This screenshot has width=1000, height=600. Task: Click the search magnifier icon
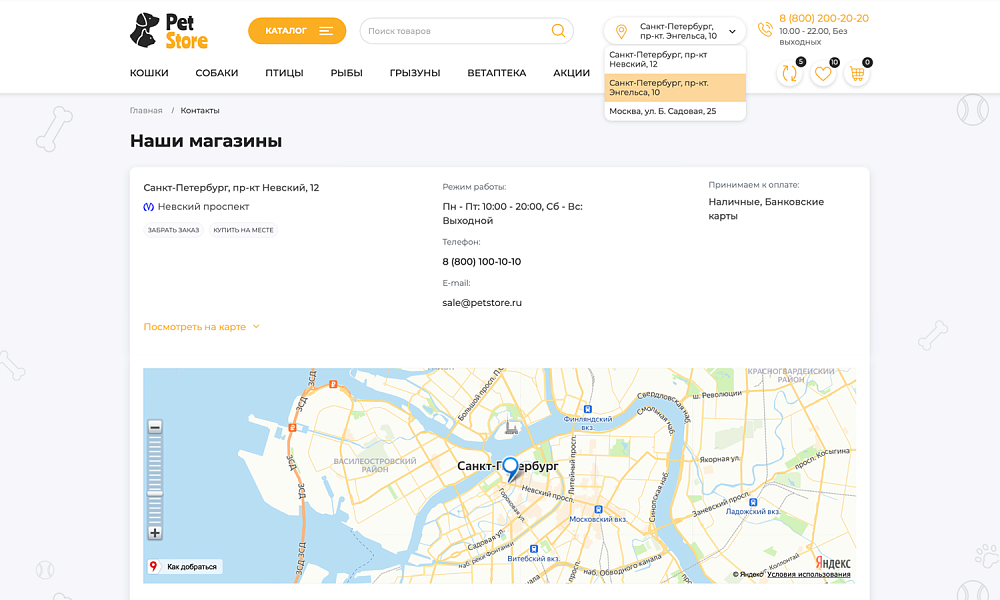click(558, 31)
